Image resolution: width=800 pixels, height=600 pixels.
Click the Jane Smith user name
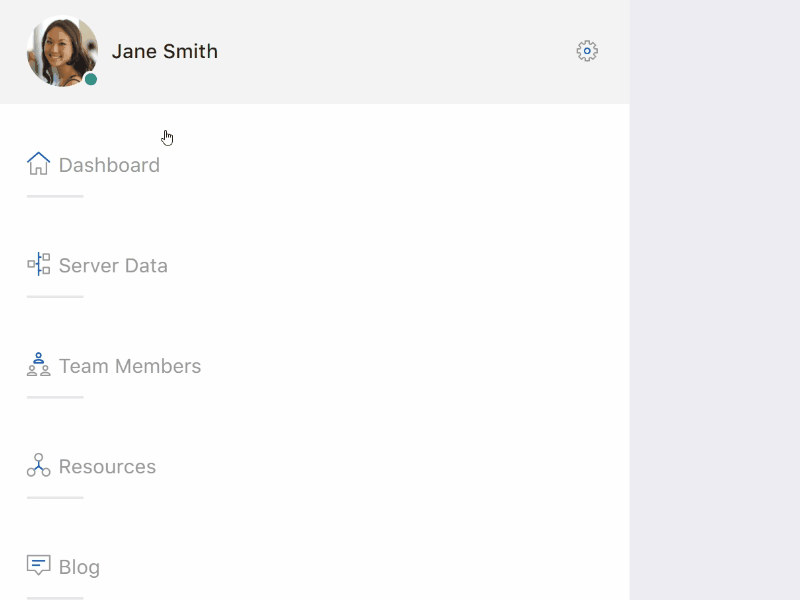(x=165, y=51)
